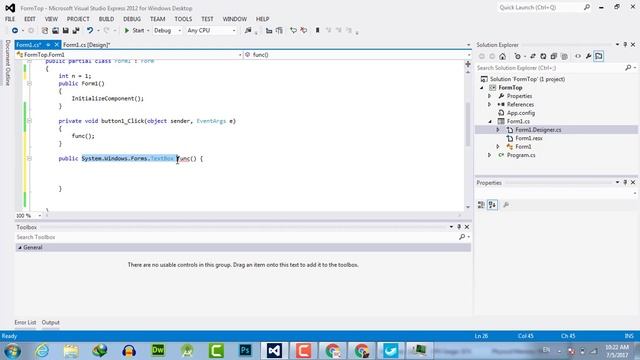
Task: Collapse the General group in Toolbox
Action: (20, 248)
